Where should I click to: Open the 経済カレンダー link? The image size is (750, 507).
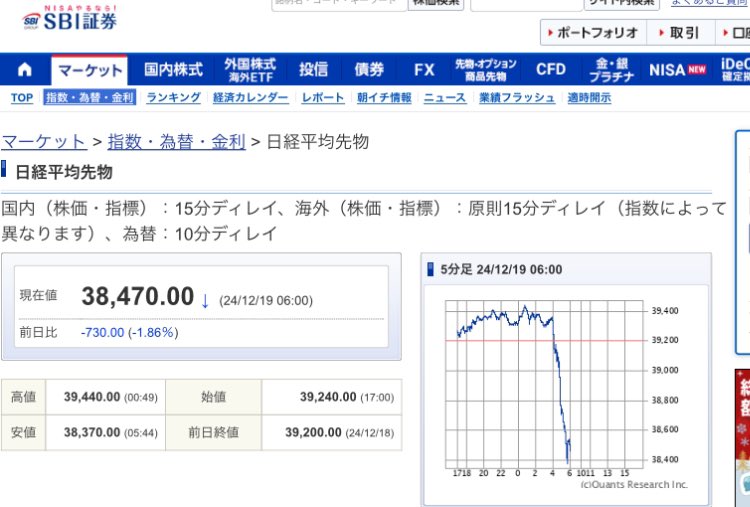tap(251, 98)
